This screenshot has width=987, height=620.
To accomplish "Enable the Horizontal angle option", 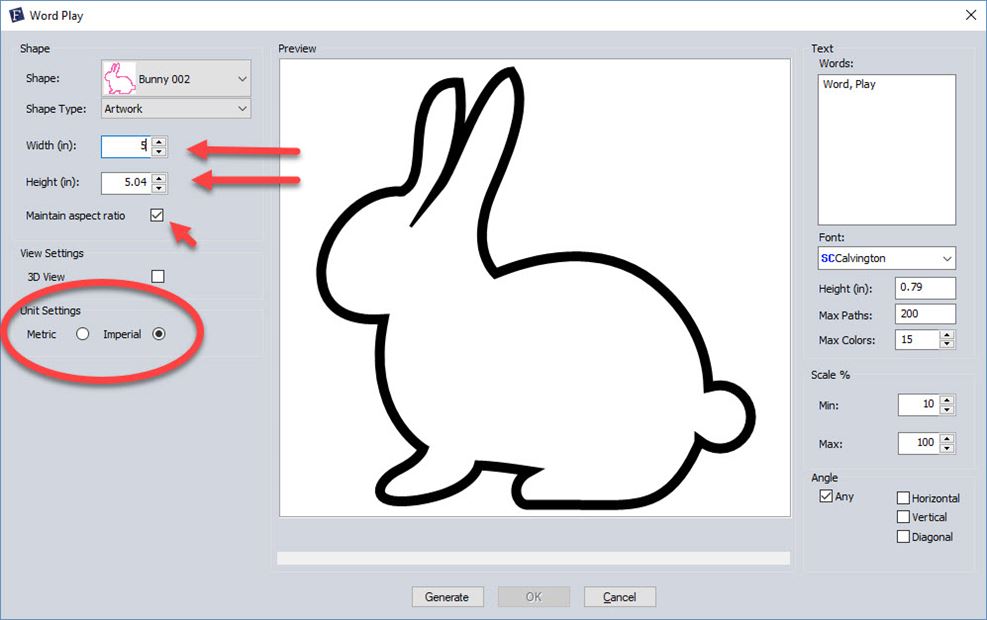I will coord(904,497).
